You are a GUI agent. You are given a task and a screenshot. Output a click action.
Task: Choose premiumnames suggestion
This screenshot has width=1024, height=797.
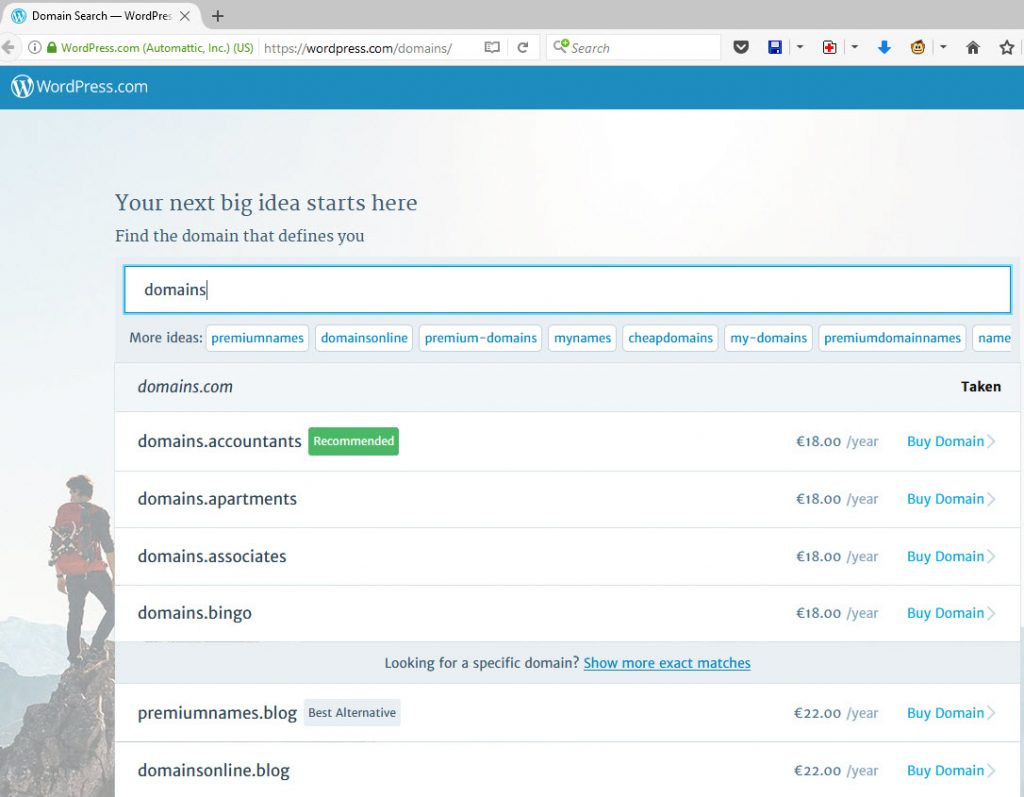pyautogui.click(x=257, y=338)
